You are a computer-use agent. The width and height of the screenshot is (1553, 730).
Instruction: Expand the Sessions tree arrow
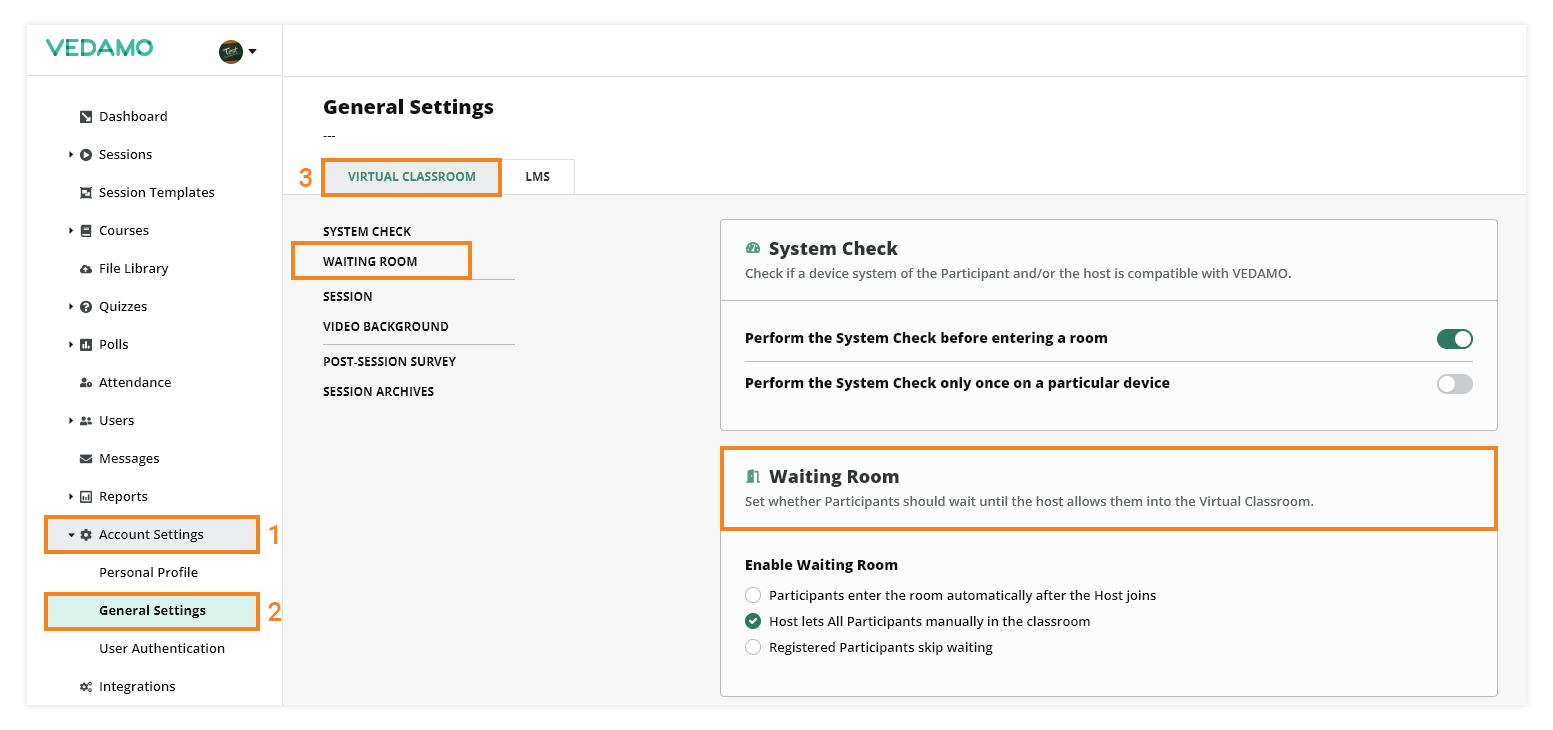tap(71, 155)
